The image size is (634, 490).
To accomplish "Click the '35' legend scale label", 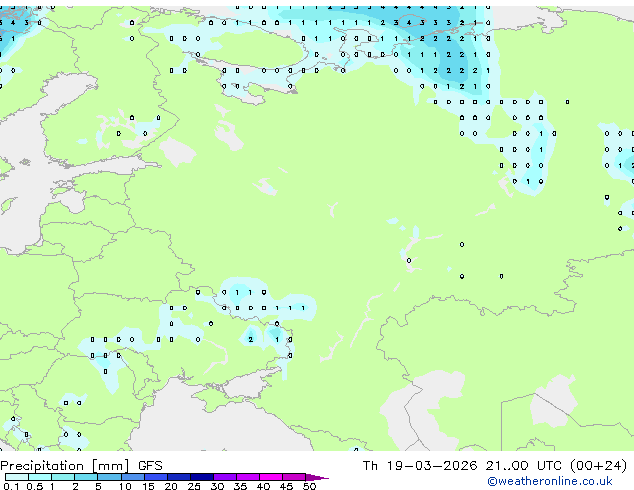I will click(240, 486).
